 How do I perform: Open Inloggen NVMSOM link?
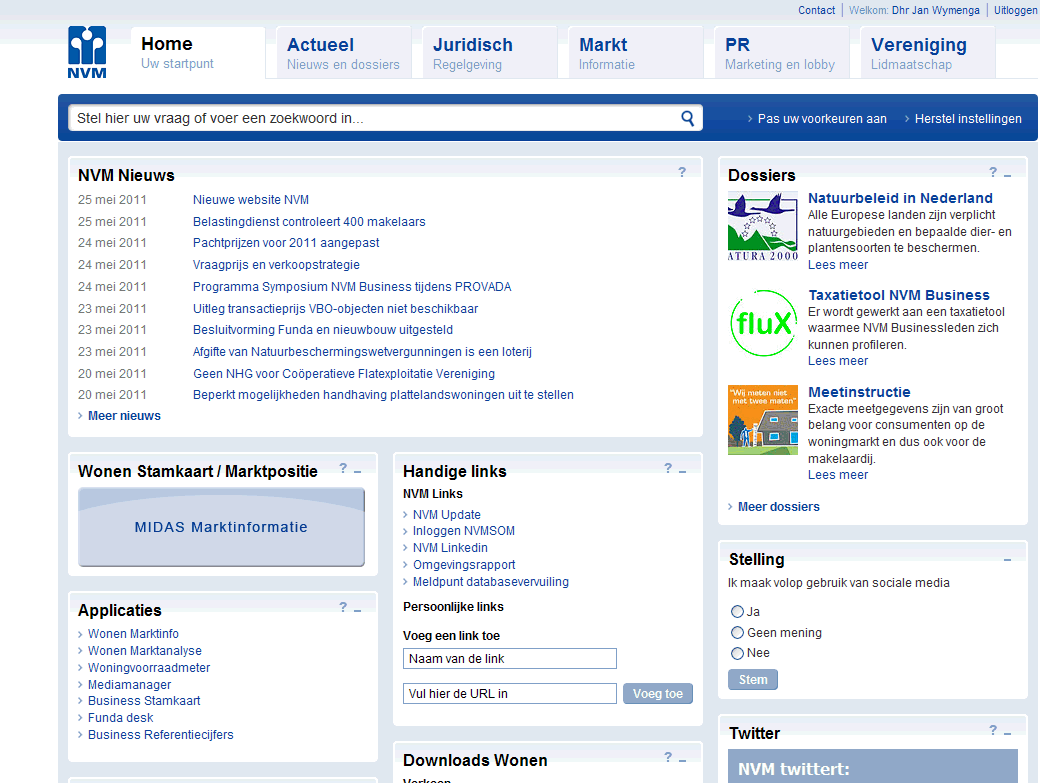point(464,530)
